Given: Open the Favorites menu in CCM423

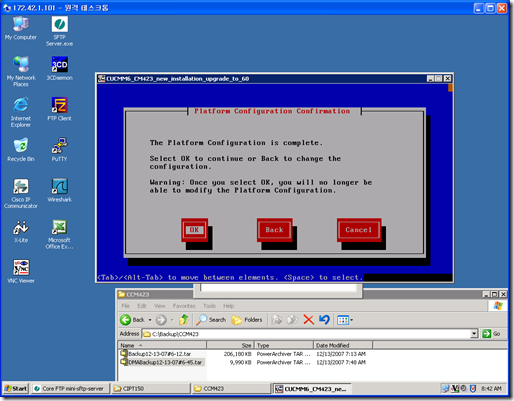Looking at the screenshot, I should pyautogui.click(x=184, y=306).
